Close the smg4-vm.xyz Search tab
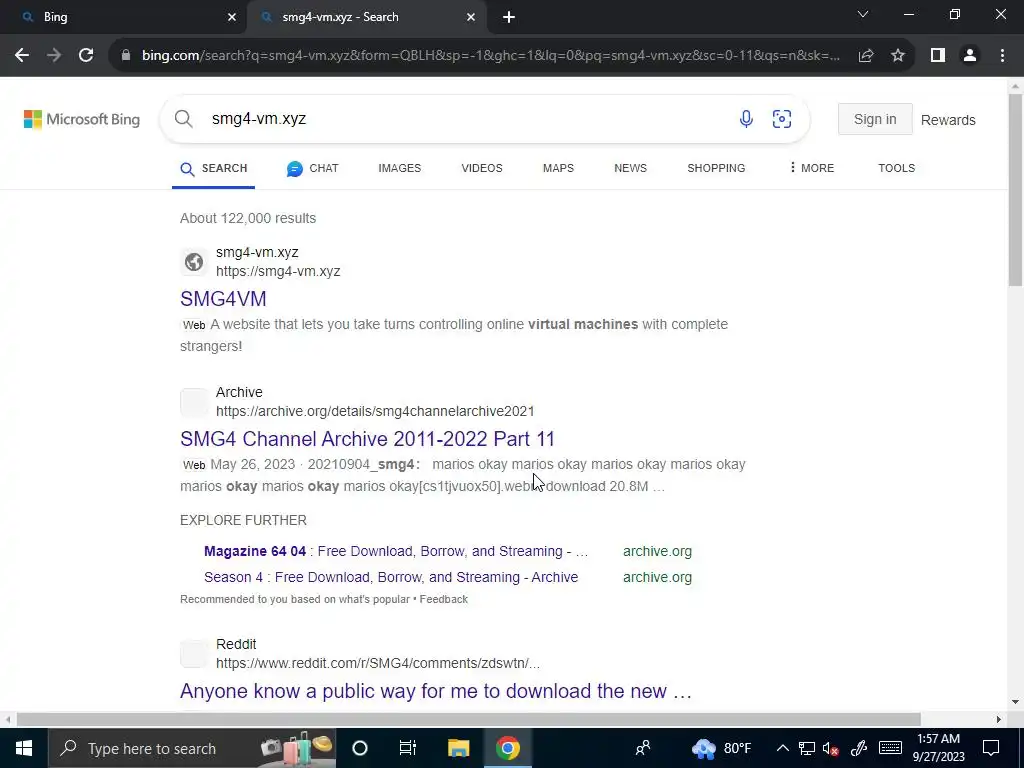Image resolution: width=1024 pixels, height=768 pixels. point(471,17)
